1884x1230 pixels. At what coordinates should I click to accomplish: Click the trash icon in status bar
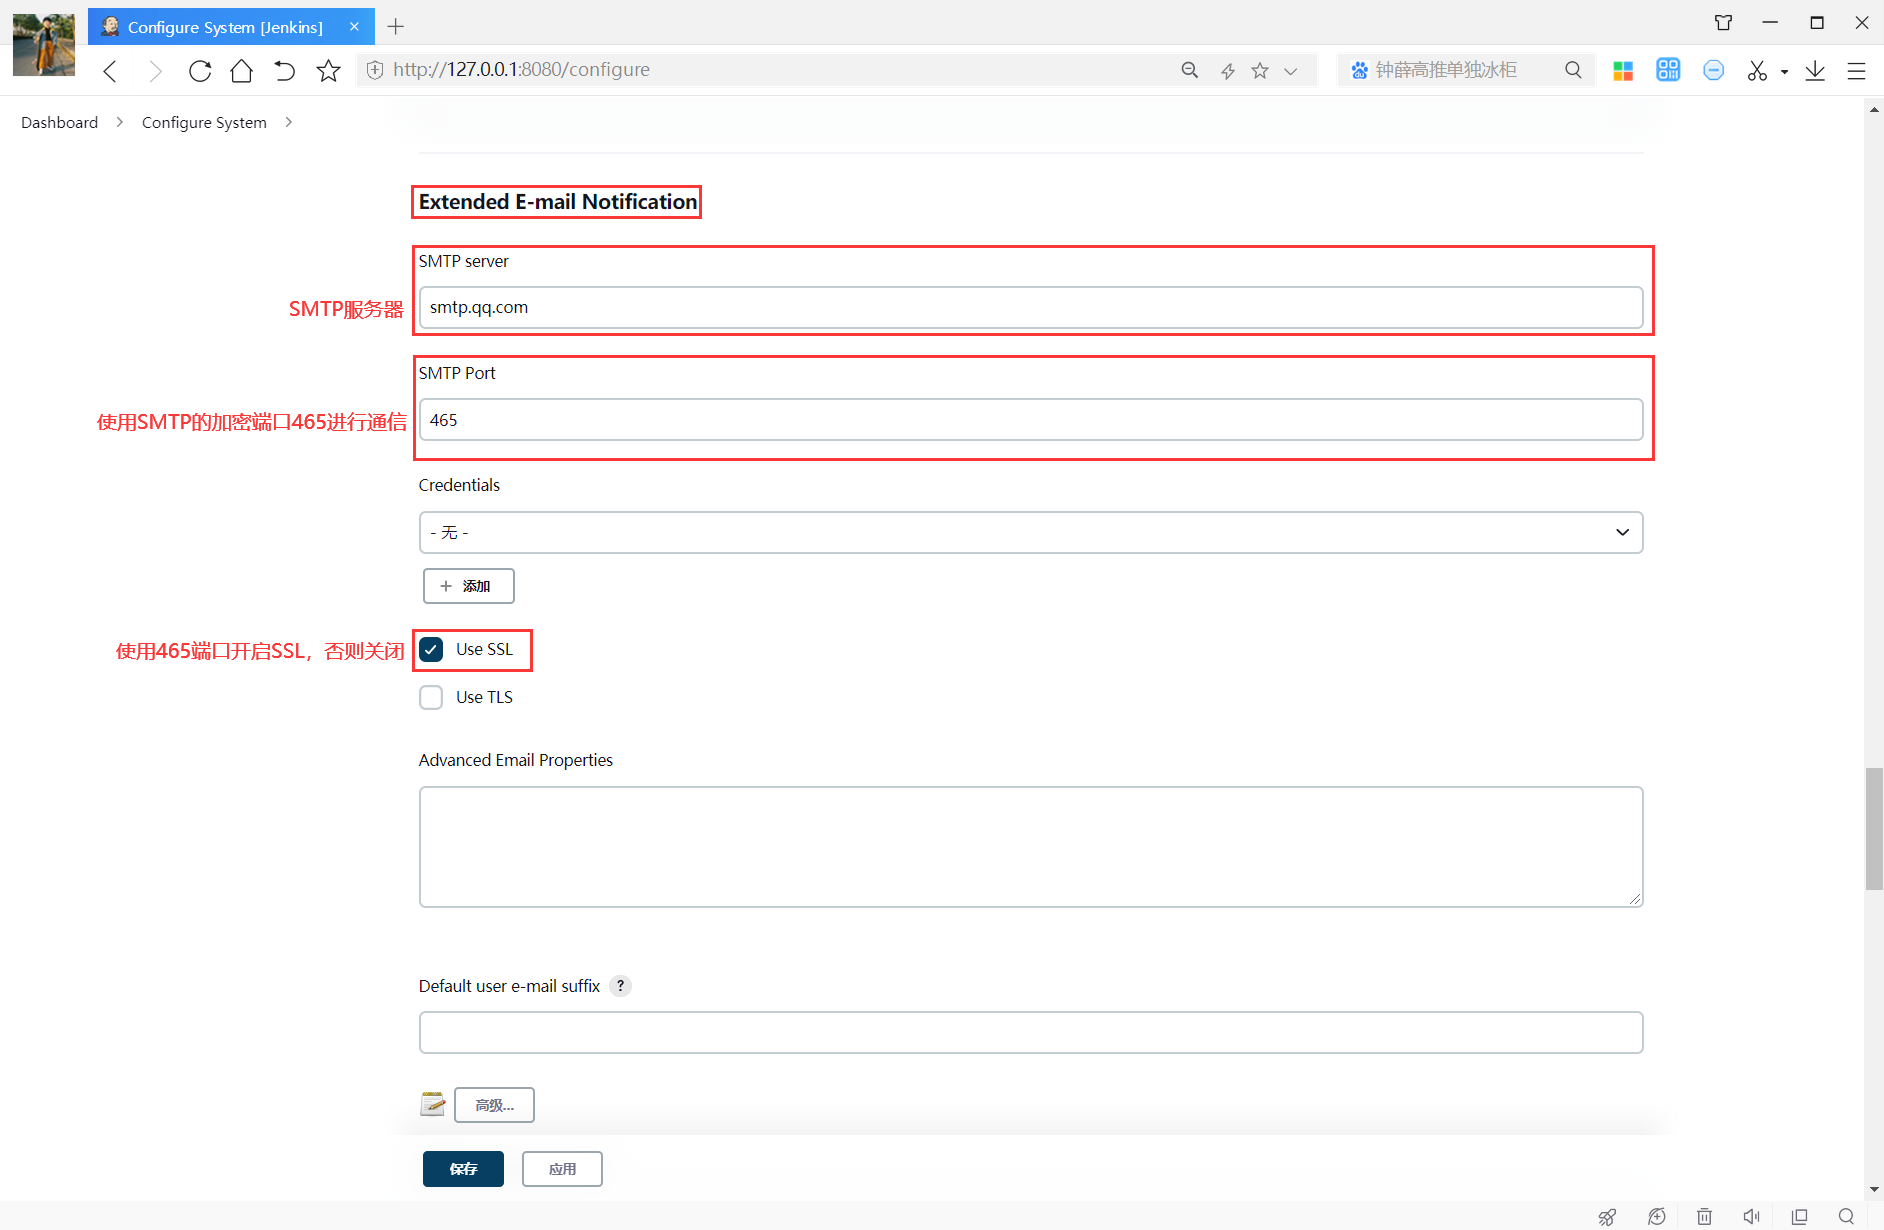coord(1704,1216)
